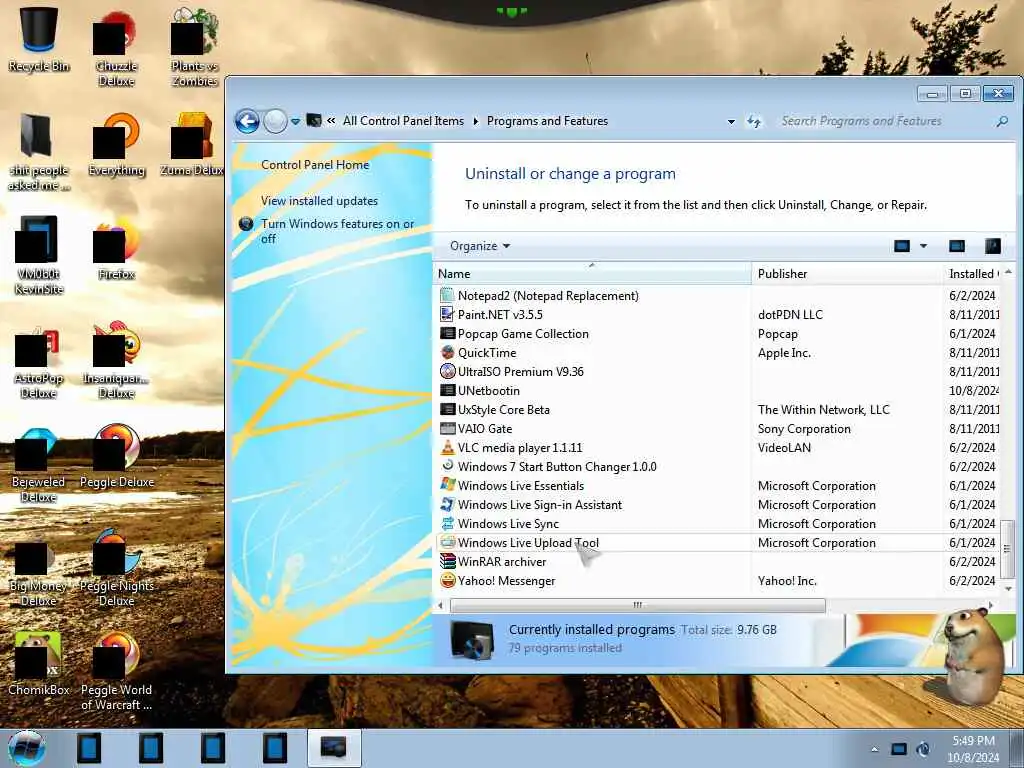
Task: Open Peggle Nights Deluxe desktop shortcut
Action: [117, 568]
